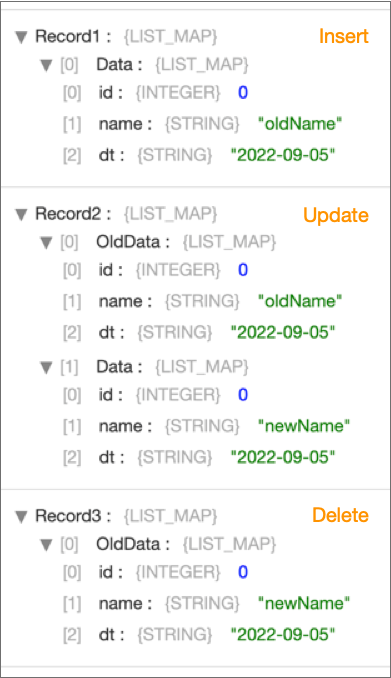Collapse OldData node under Record2

[46, 243]
